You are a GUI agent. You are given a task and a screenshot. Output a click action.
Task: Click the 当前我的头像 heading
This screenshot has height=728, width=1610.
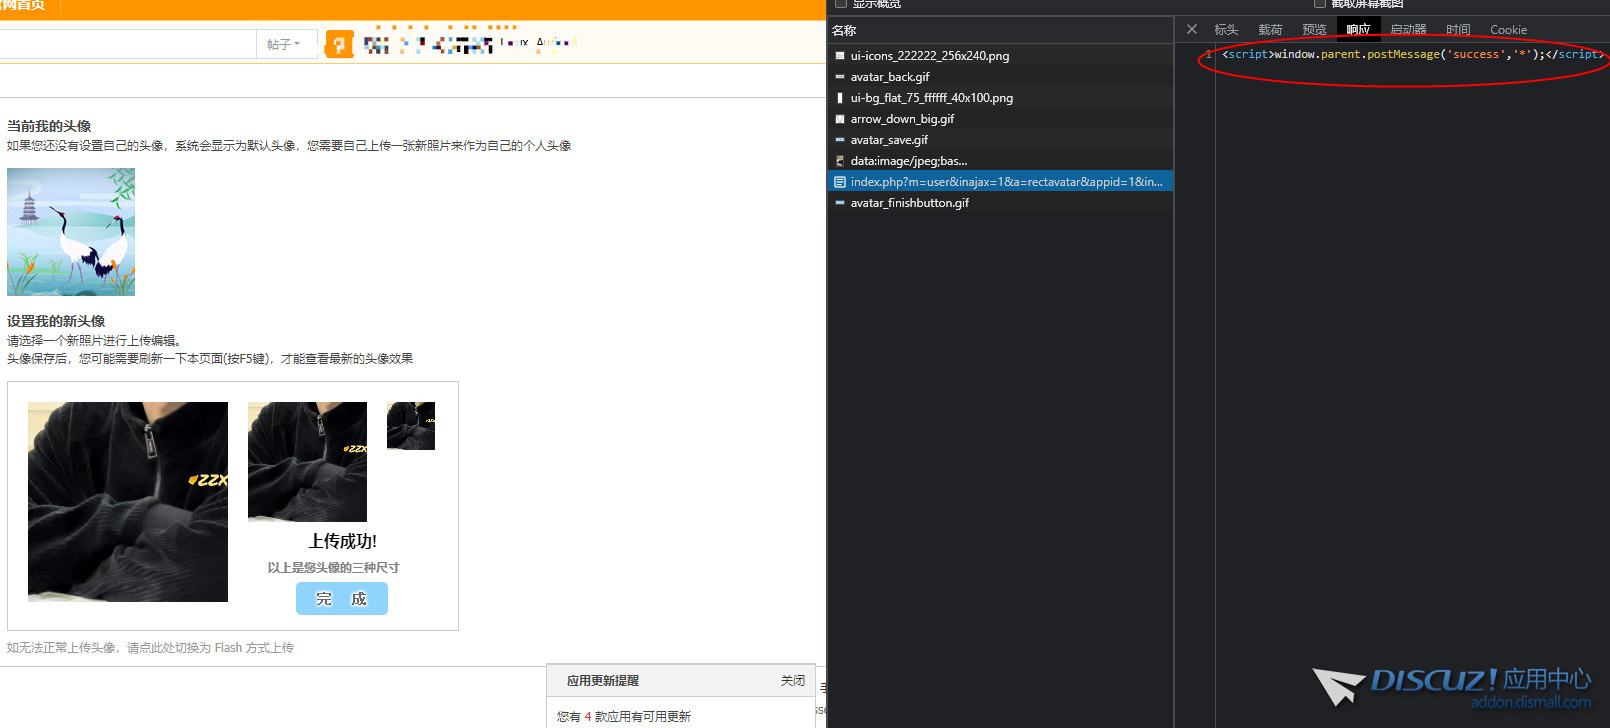point(49,126)
